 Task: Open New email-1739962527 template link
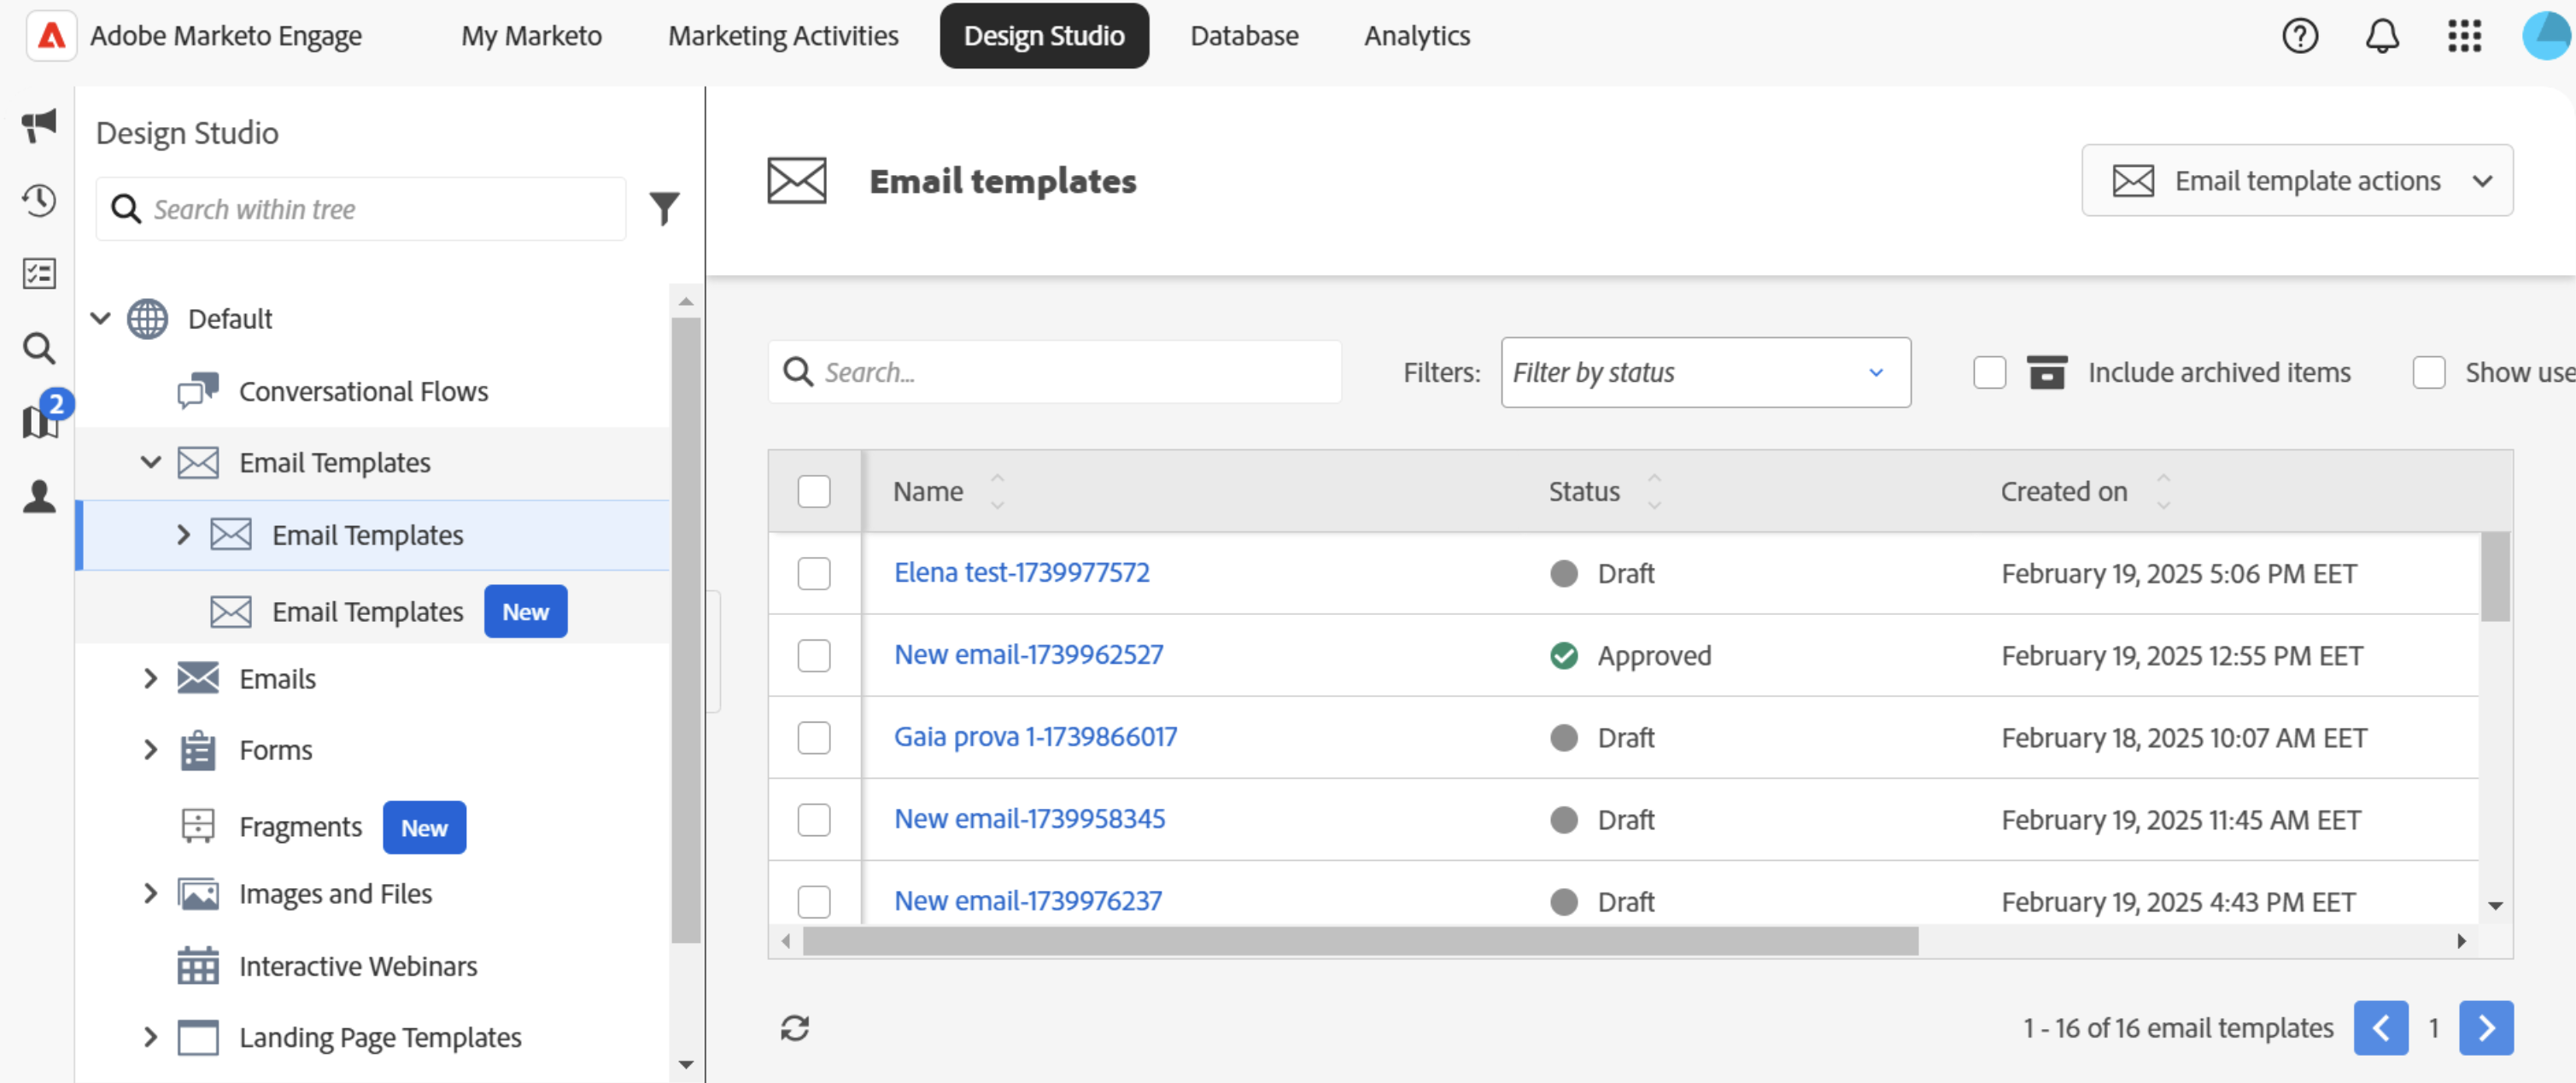pos(1028,654)
